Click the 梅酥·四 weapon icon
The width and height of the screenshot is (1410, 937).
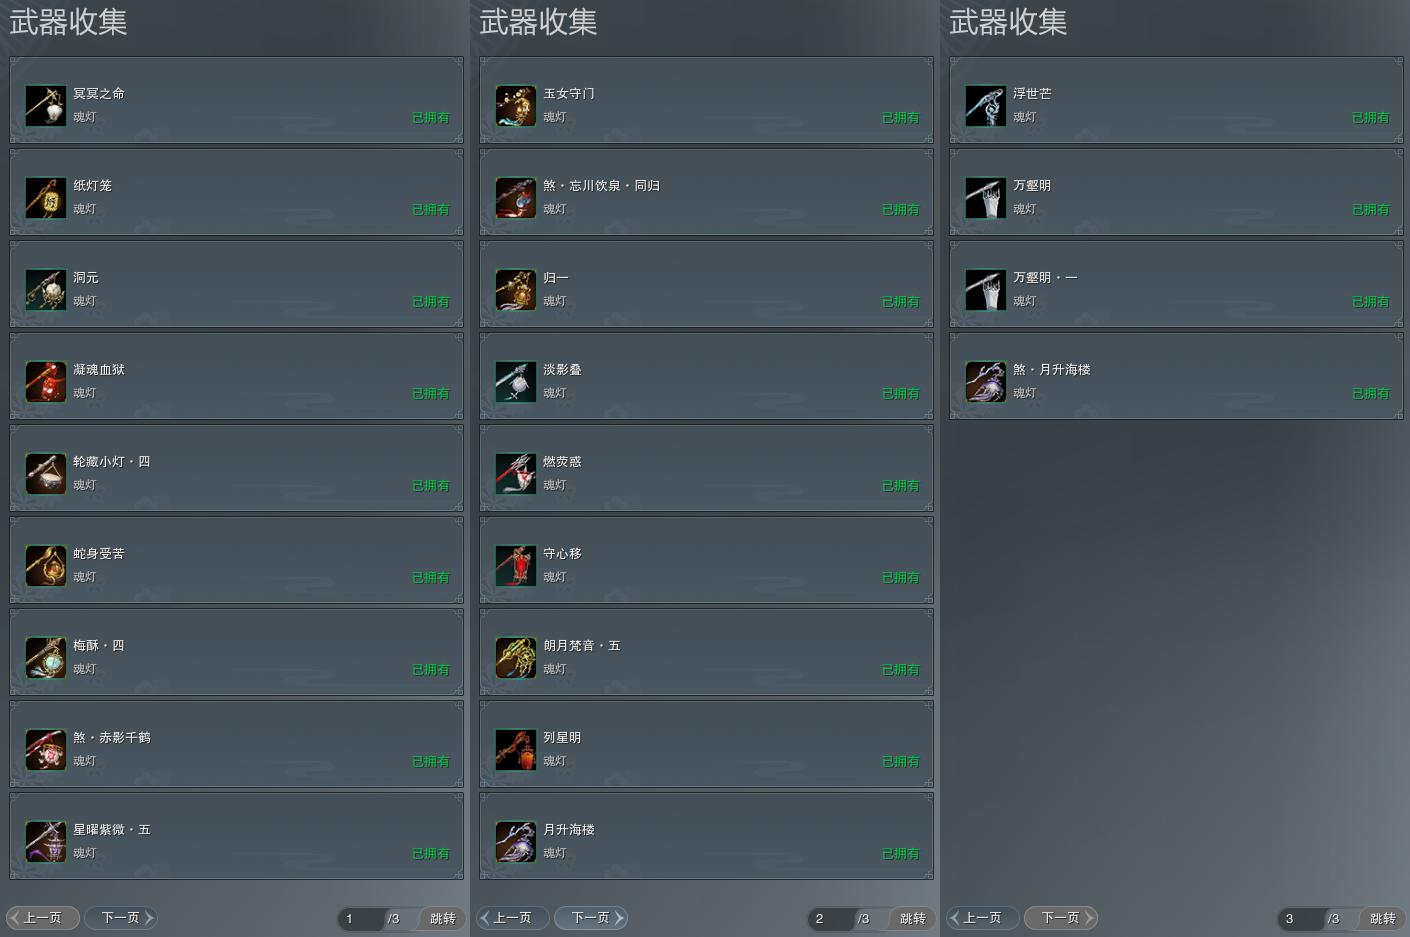coord(46,658)
